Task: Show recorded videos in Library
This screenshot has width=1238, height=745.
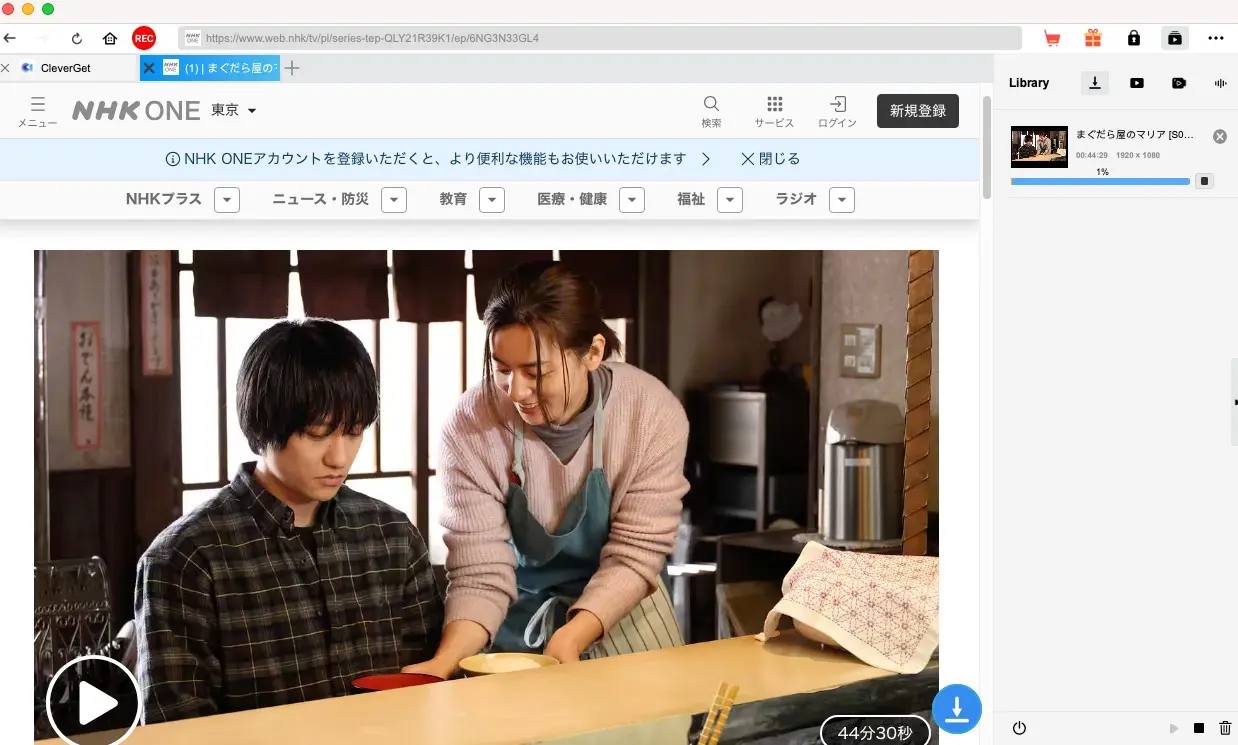Action: [x=1179, y=83]
